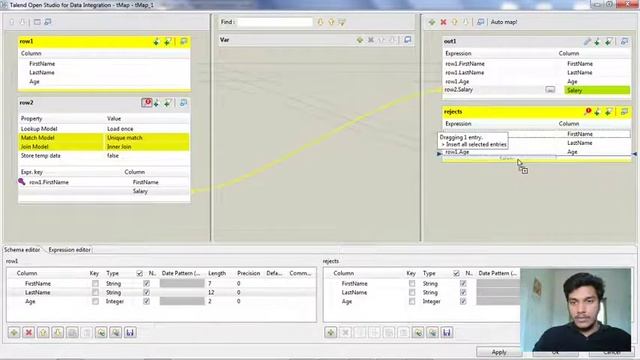Viewport: 640px width, 360px height.
Task: Select row1.FirstName expression key in row2
Action: [49, 182]
